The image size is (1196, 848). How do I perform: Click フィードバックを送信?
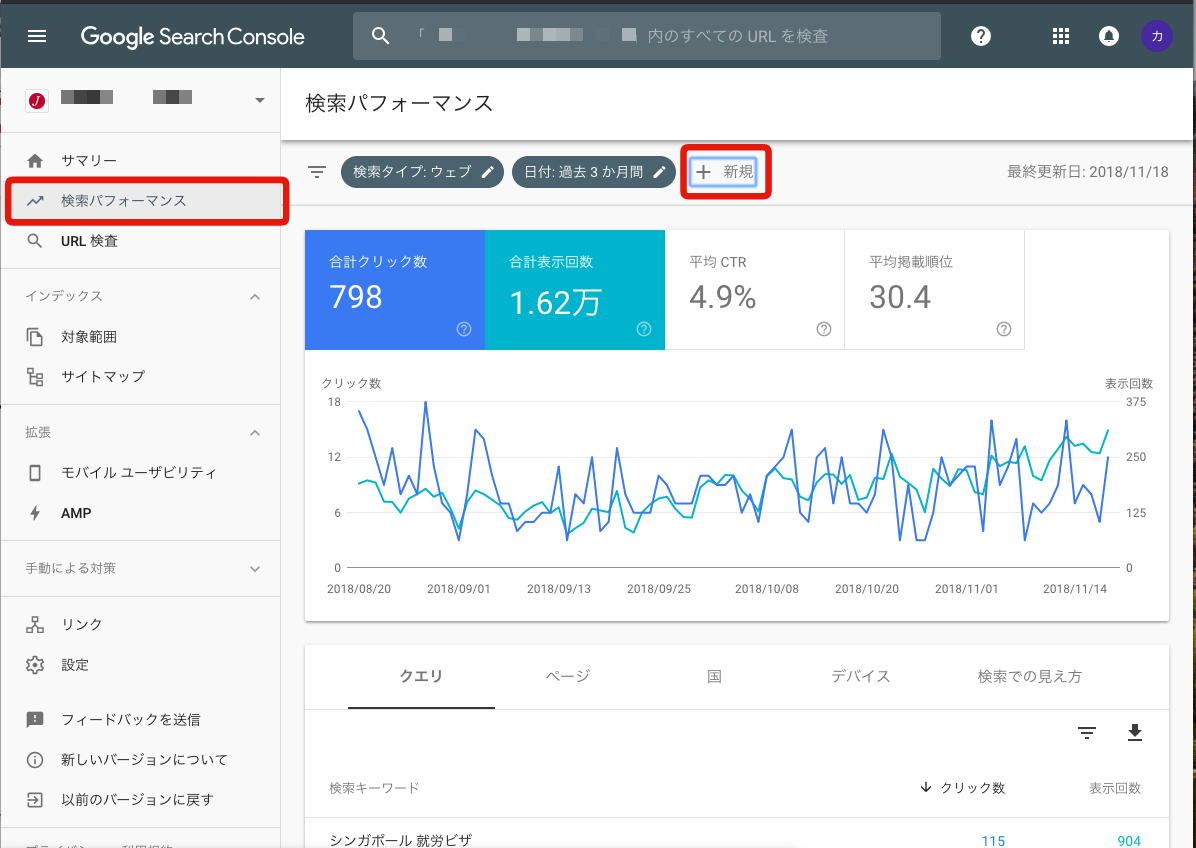pos(140,719)
